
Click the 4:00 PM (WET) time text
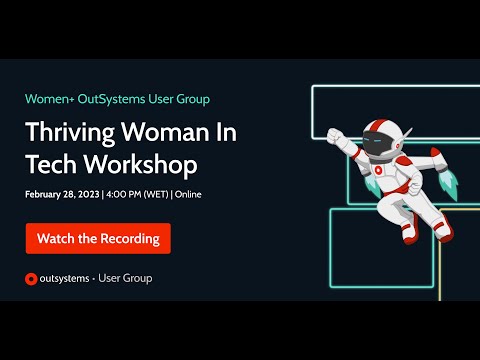tap(137, 194)
